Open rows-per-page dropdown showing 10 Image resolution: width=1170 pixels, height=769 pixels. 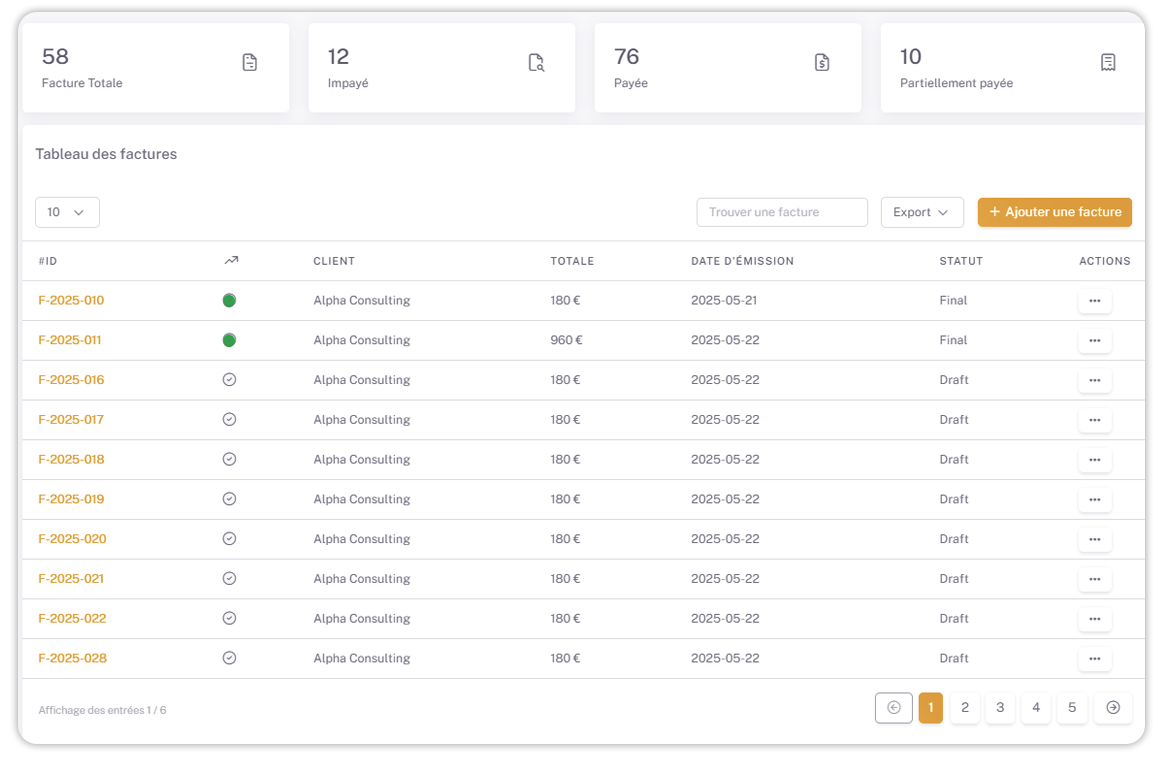(x=67, y=212)
